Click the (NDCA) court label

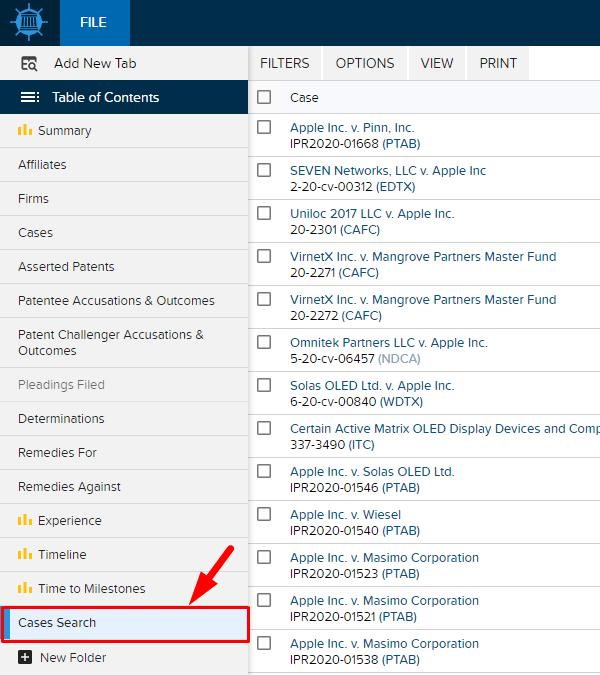(399, 359)
